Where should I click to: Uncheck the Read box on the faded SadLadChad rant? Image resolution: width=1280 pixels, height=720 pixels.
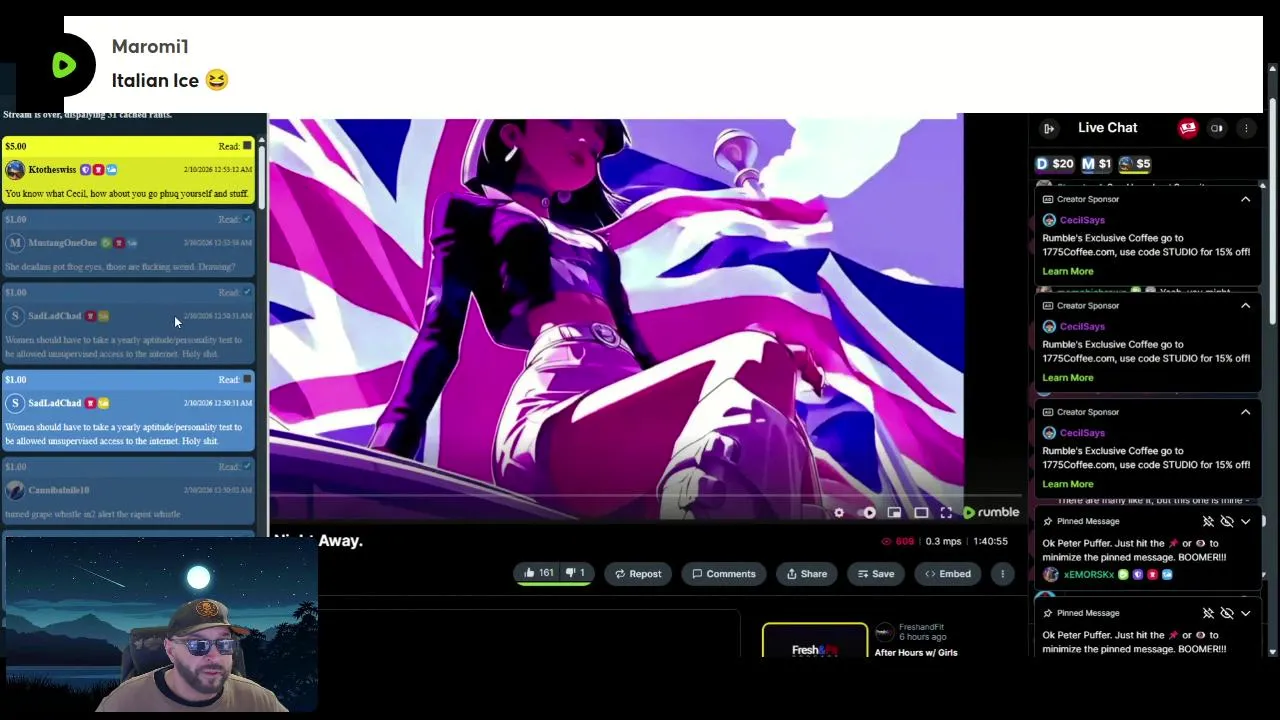[247, 292]
